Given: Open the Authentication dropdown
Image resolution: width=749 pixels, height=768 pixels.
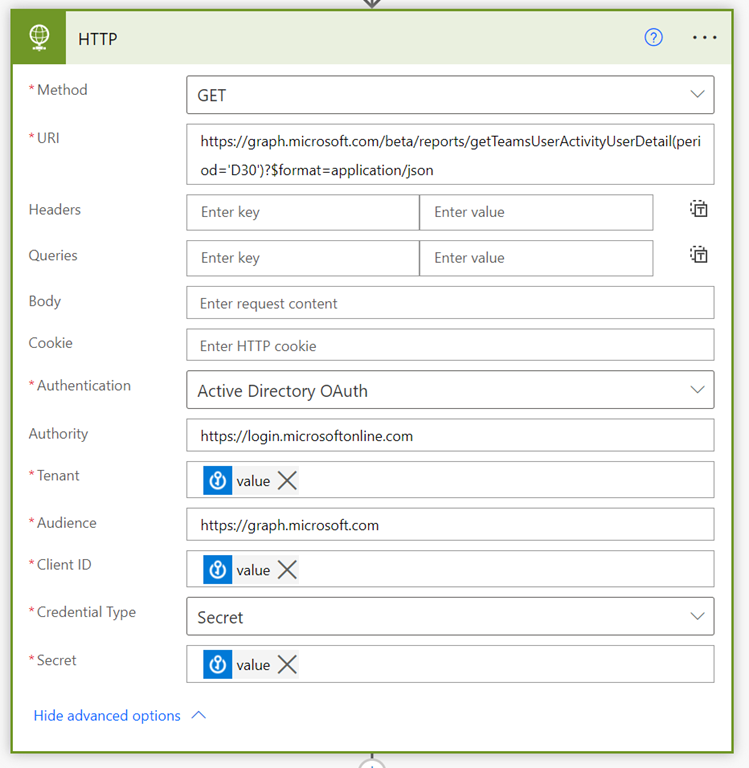Looking at the screenshot, I should coord(450,390).
